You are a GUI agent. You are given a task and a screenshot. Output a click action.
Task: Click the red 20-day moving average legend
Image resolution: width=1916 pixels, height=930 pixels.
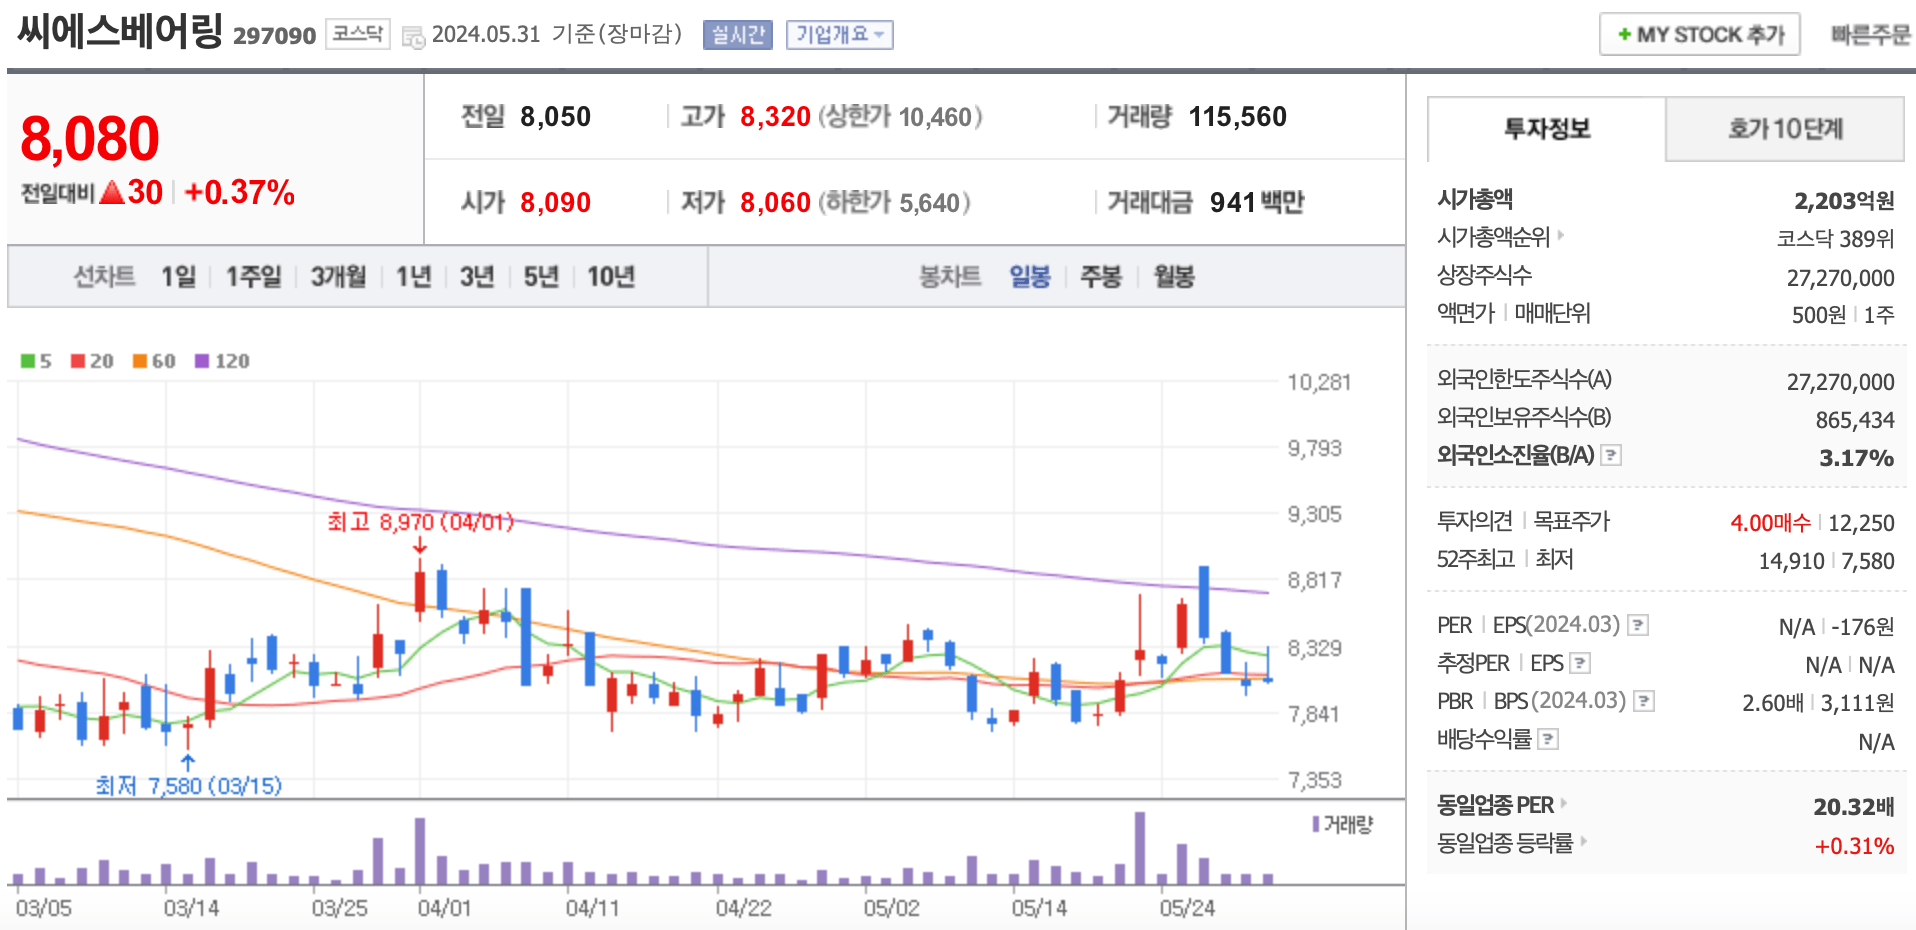tap(92, 361)
